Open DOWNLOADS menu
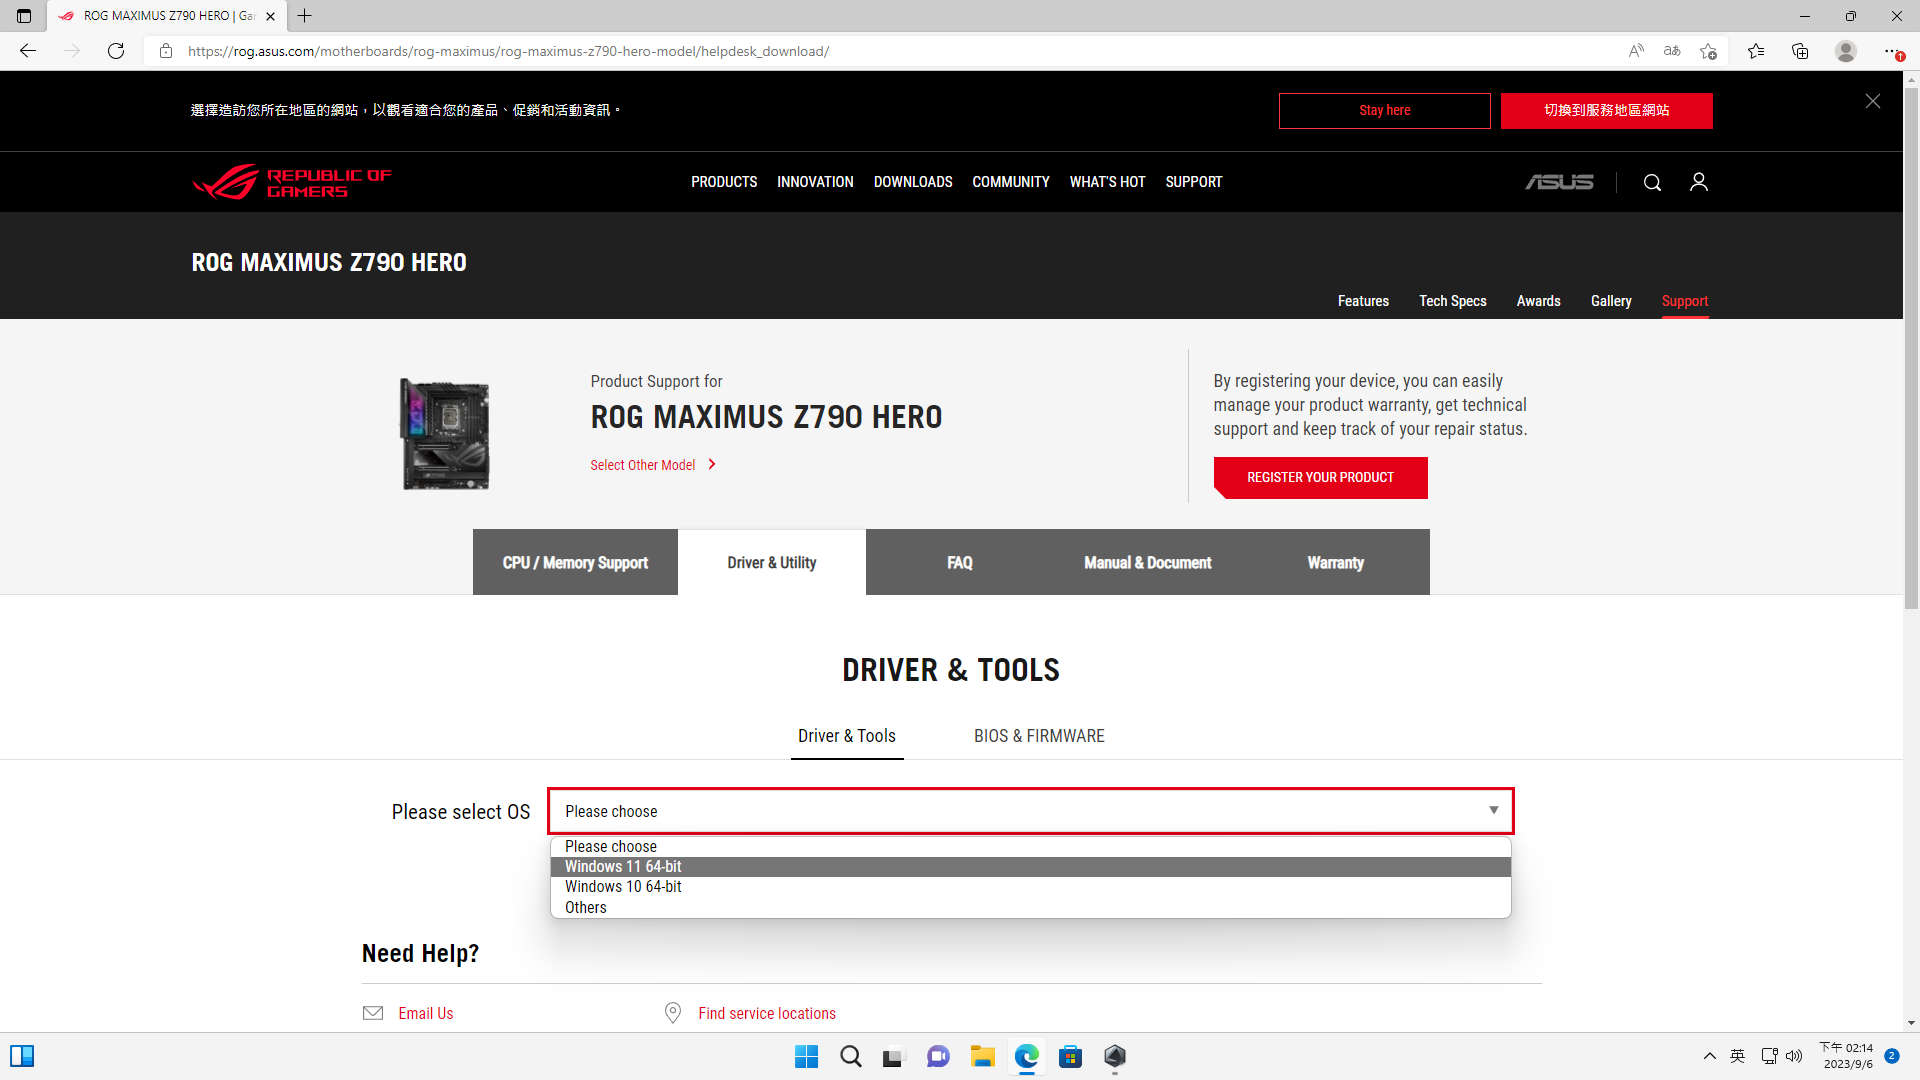The height and width of the screenshot is (1080, 1920). coord(913,182)
